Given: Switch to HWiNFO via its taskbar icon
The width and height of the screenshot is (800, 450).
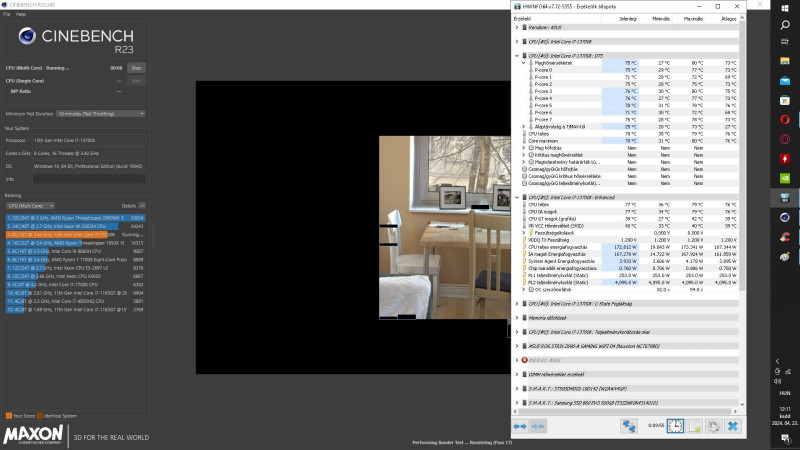Looking at the screenshot, I should 785,197.
